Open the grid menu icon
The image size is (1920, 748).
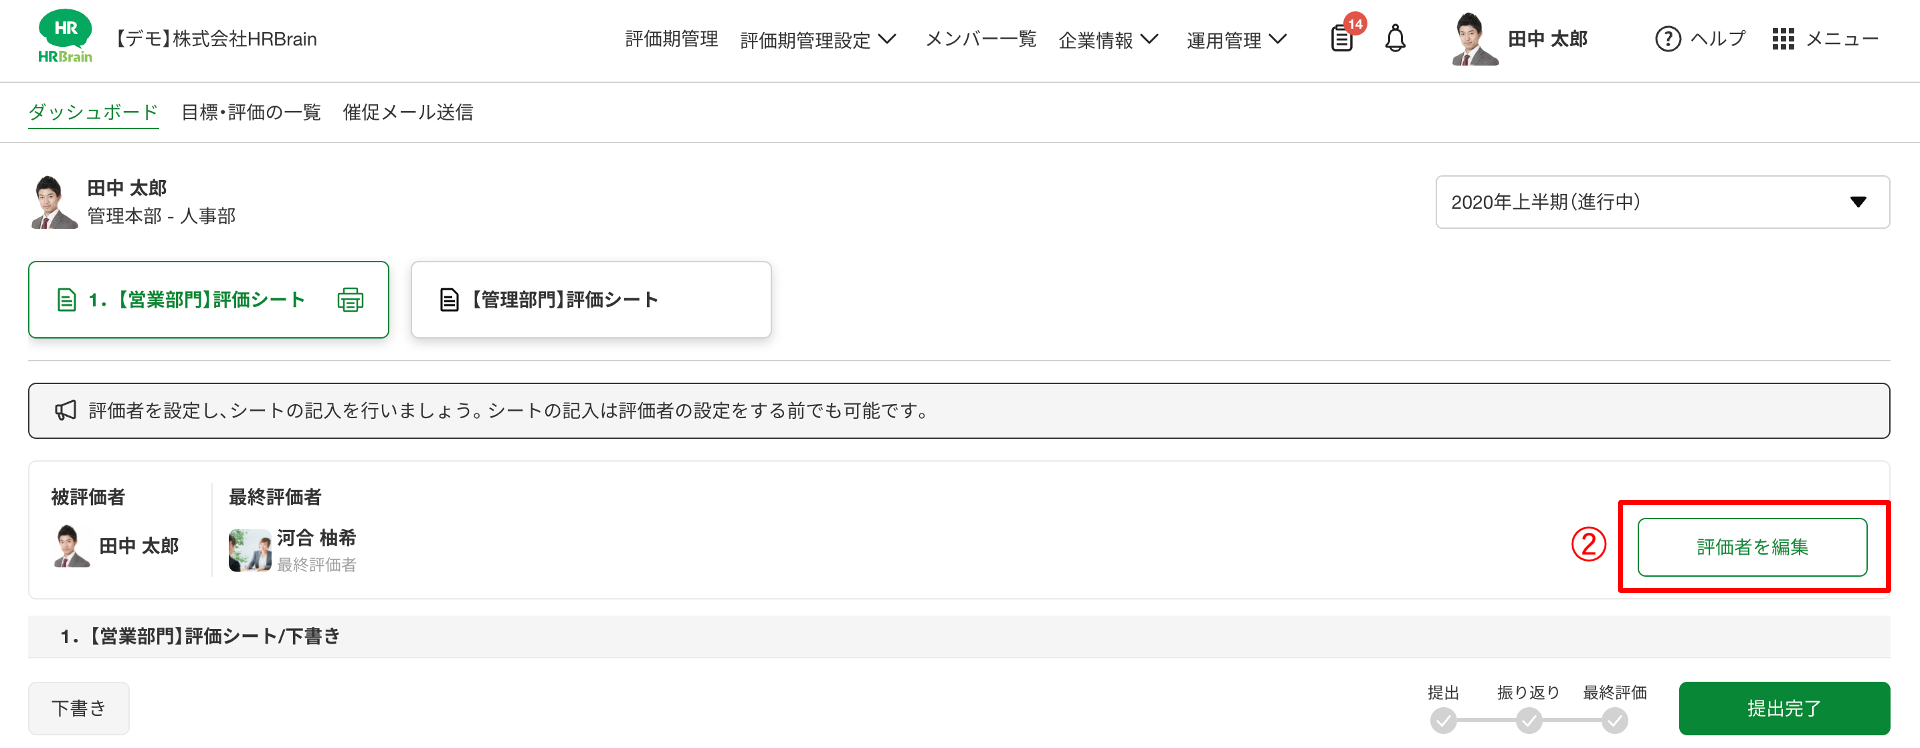click(x=1783, y=39)
